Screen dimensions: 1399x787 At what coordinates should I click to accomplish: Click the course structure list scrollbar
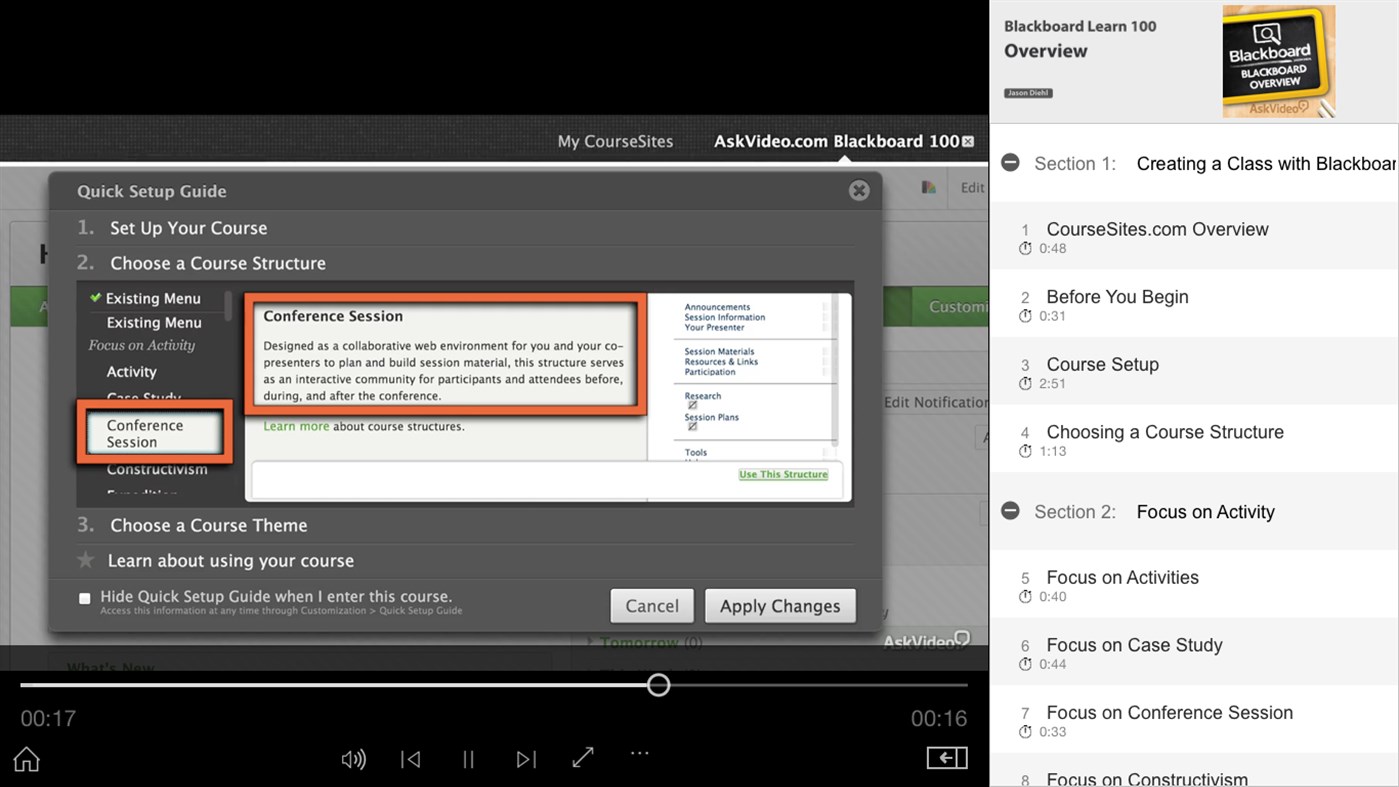click(228, 307)
